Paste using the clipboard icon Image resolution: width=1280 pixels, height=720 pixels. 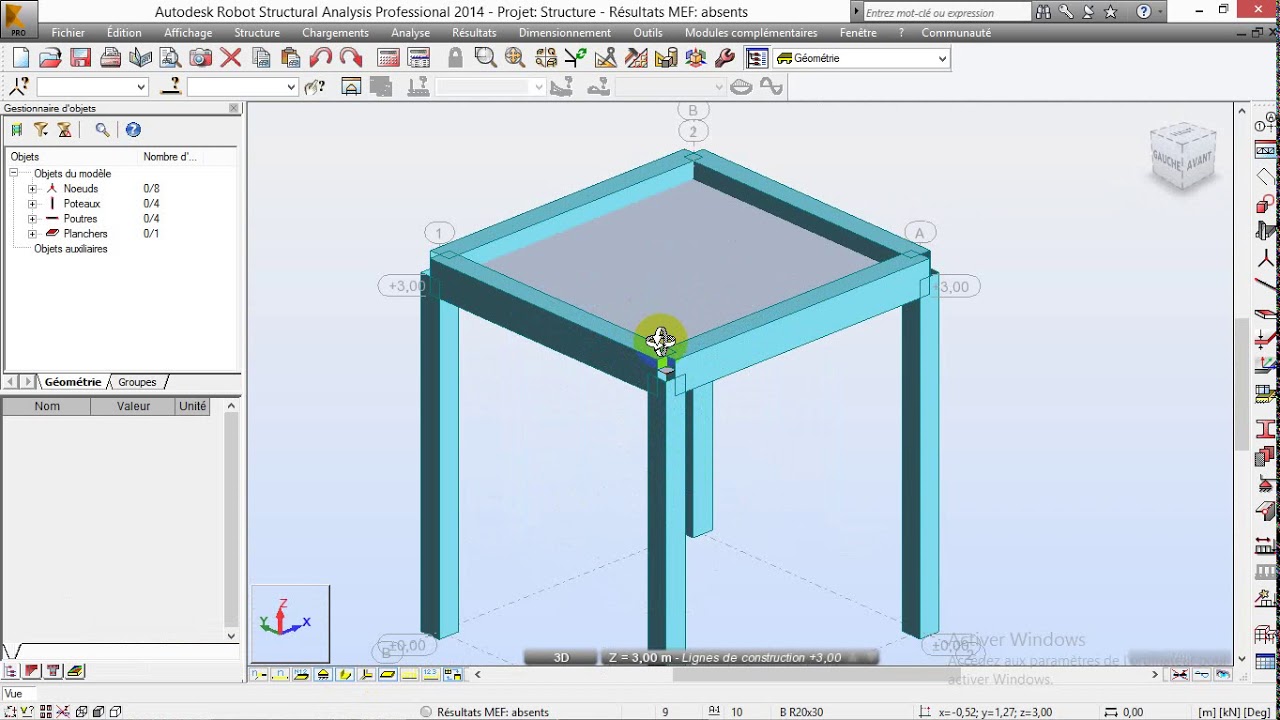tap(290, 58)
